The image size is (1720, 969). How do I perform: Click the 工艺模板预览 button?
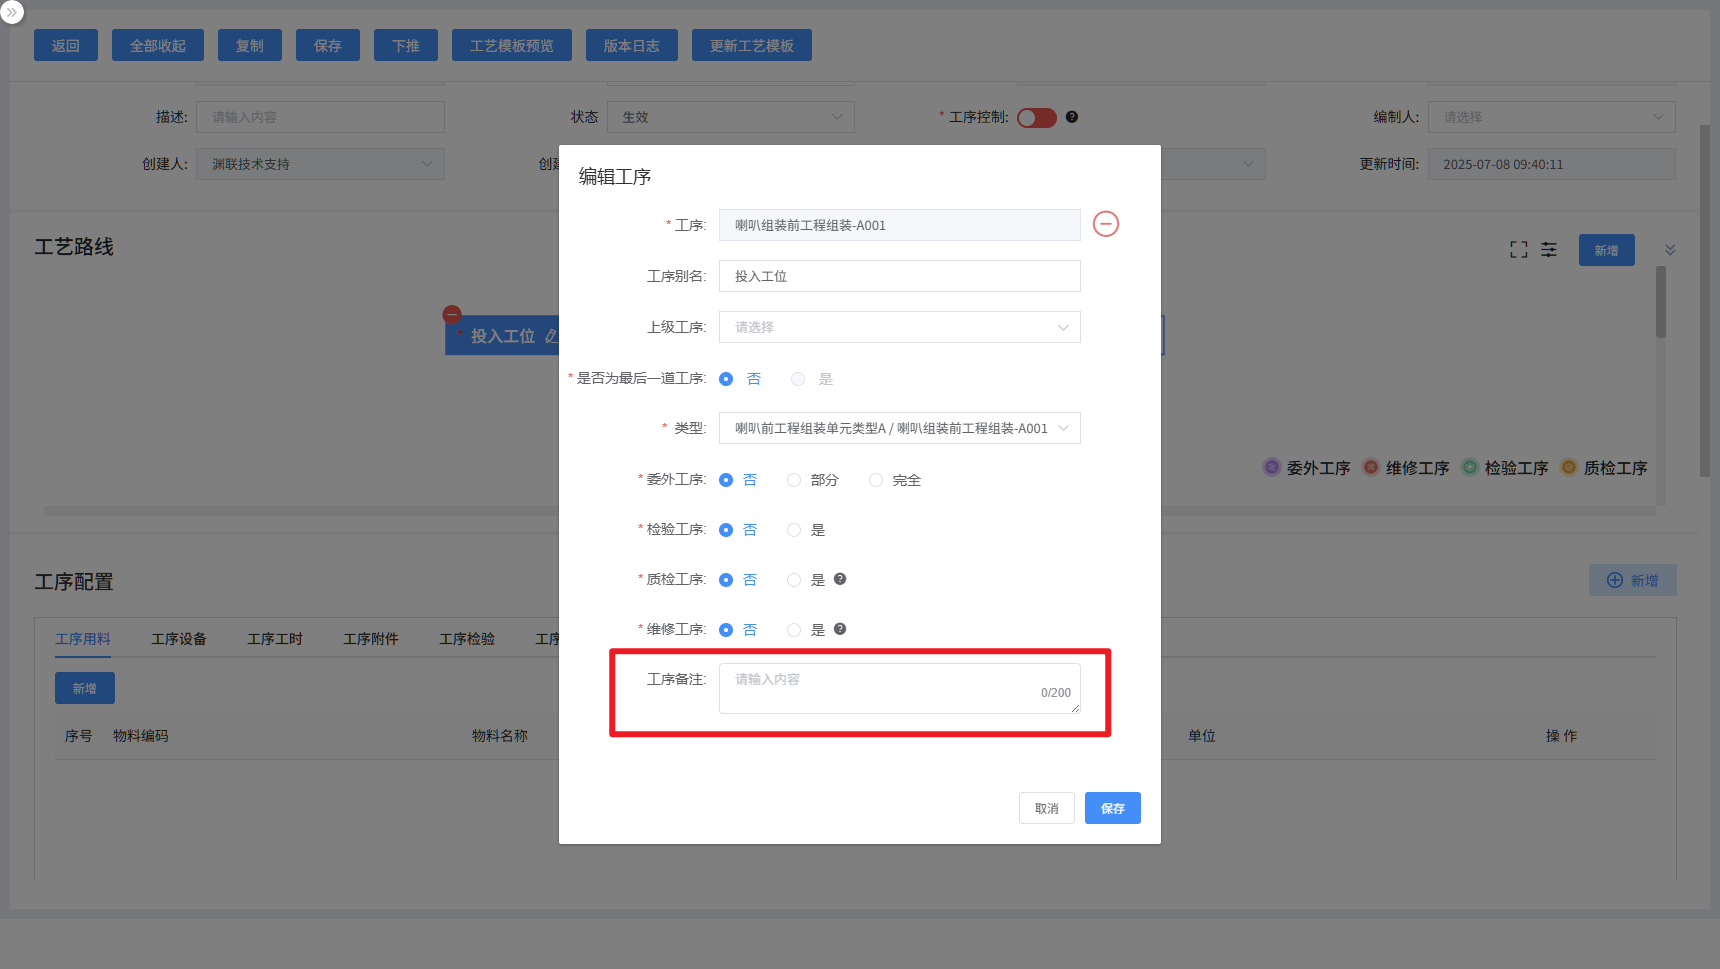(x=512, y=45)
